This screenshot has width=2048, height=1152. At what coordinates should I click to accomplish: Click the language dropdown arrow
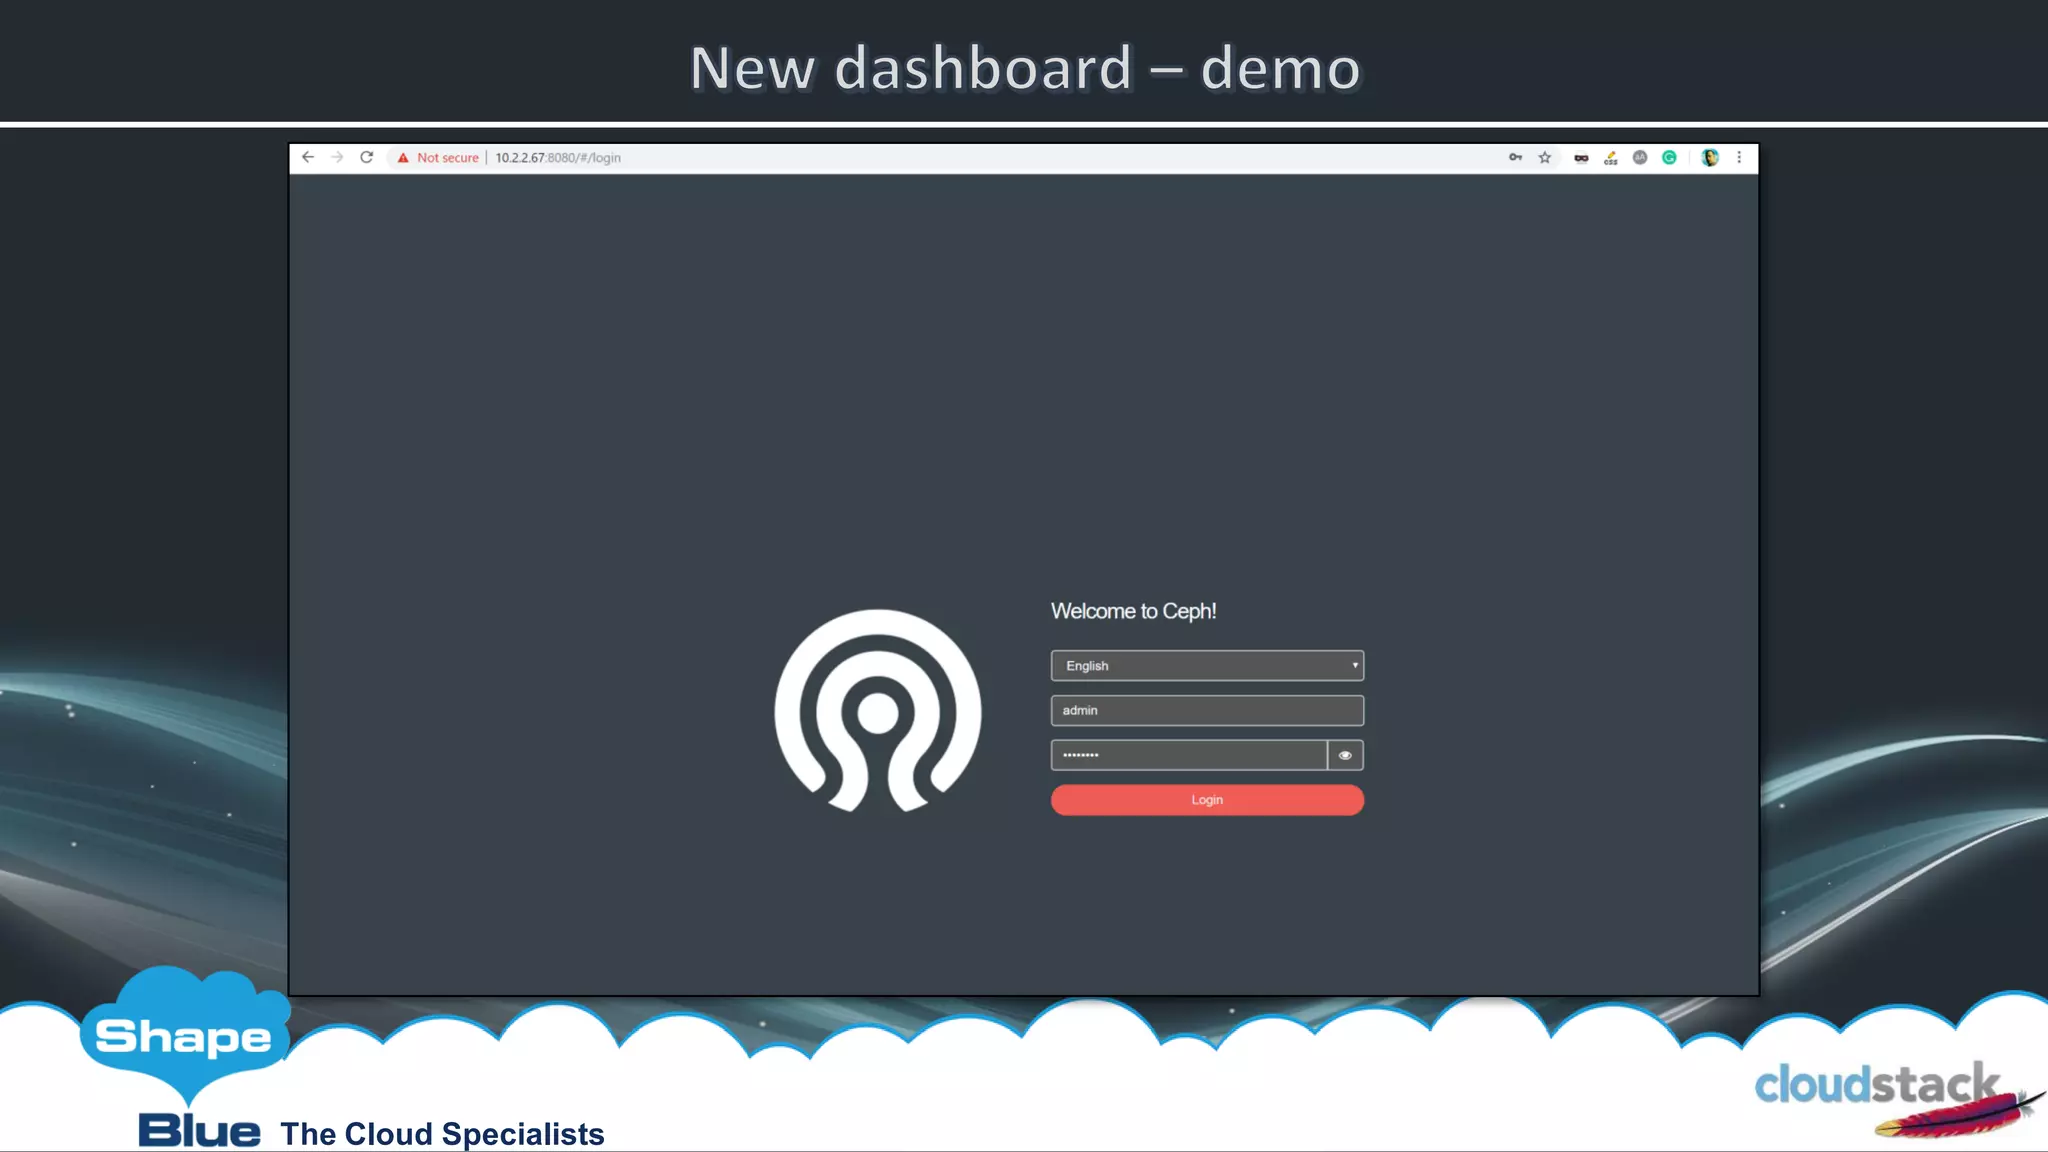tap(1355, 666)
